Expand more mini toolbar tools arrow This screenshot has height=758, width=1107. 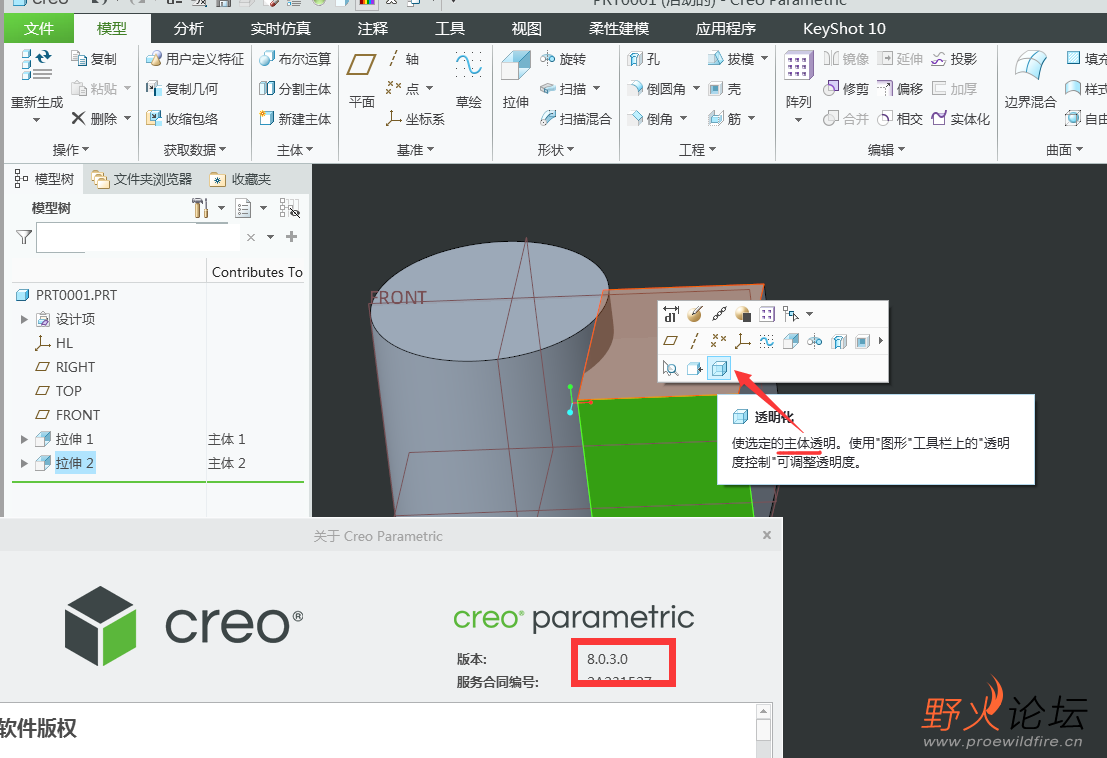click(880, 341)
